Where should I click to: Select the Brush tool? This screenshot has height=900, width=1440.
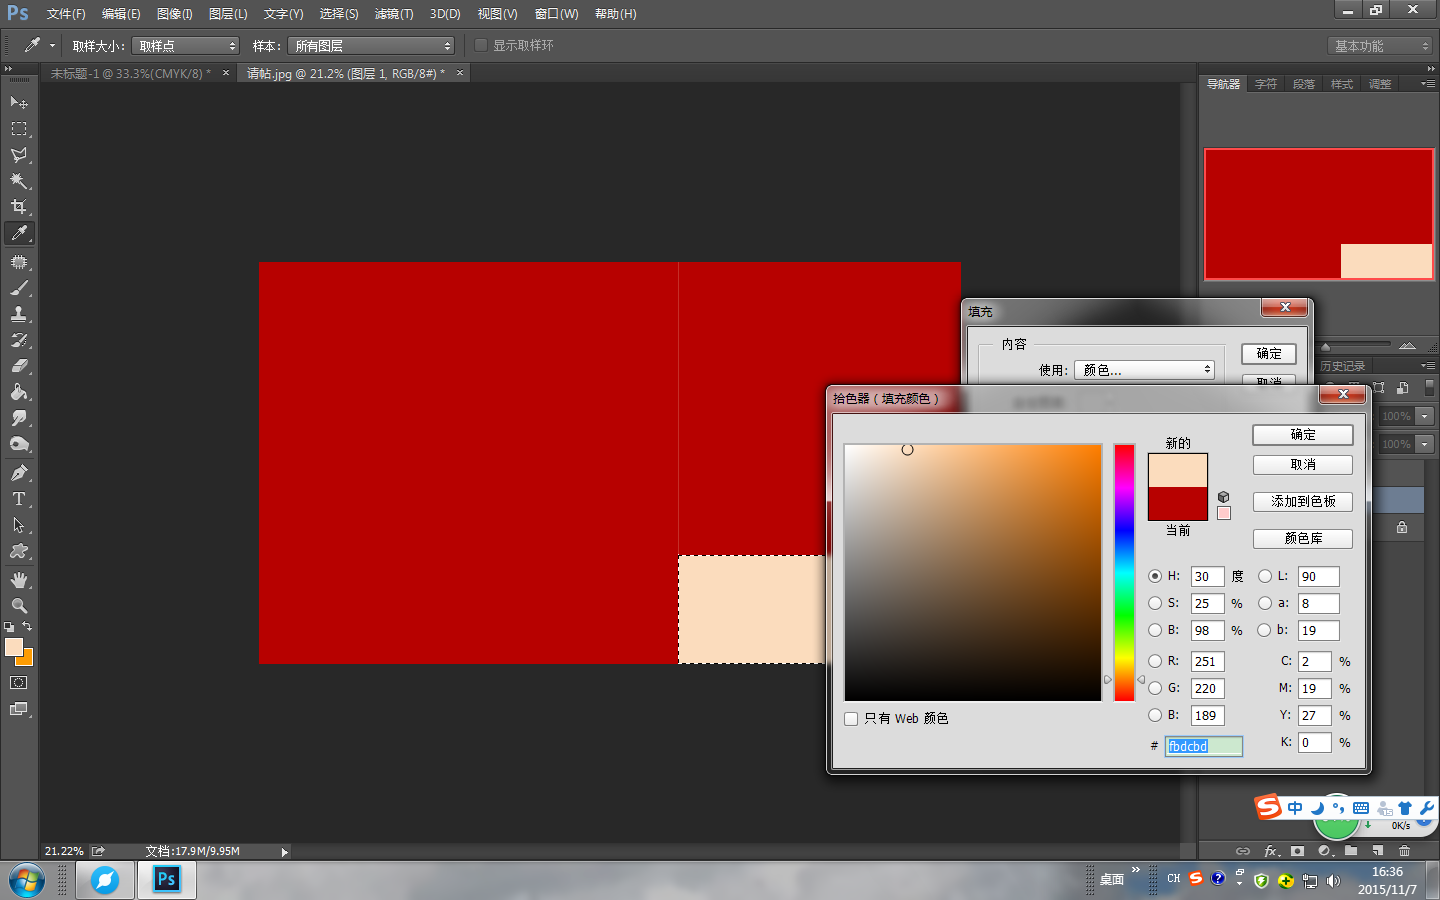(x=19, y=288)
